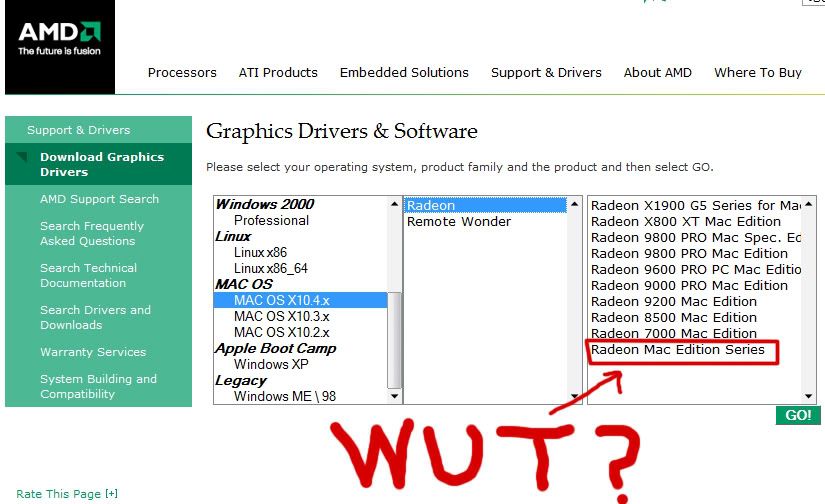This screenshot has height=504, width=825.
Task: Open Warranty Services link
Action: (93, 352)
